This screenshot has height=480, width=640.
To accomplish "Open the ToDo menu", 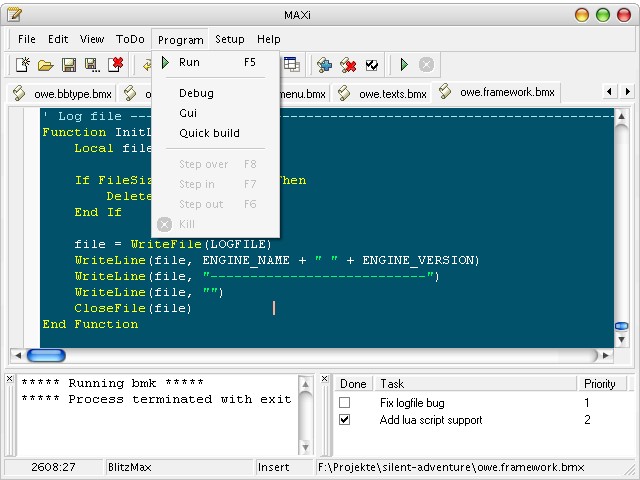I will pos(130,39).
